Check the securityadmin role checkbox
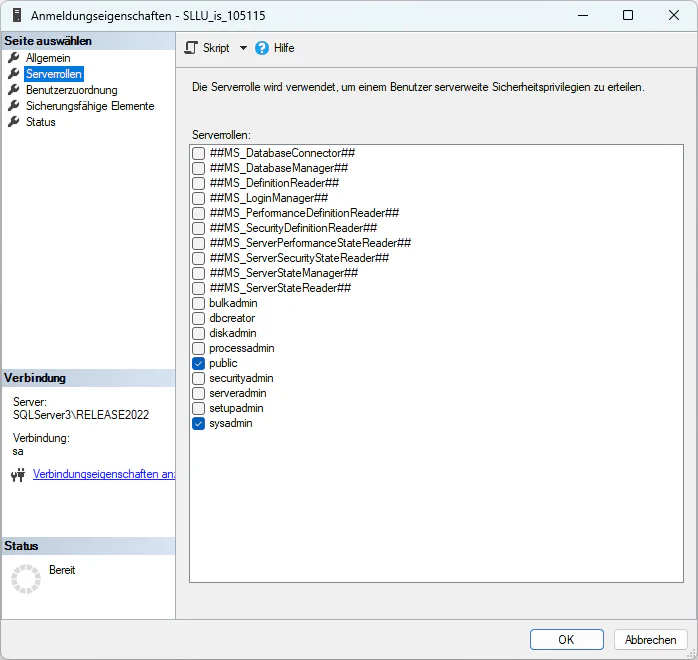 point(199,379)
